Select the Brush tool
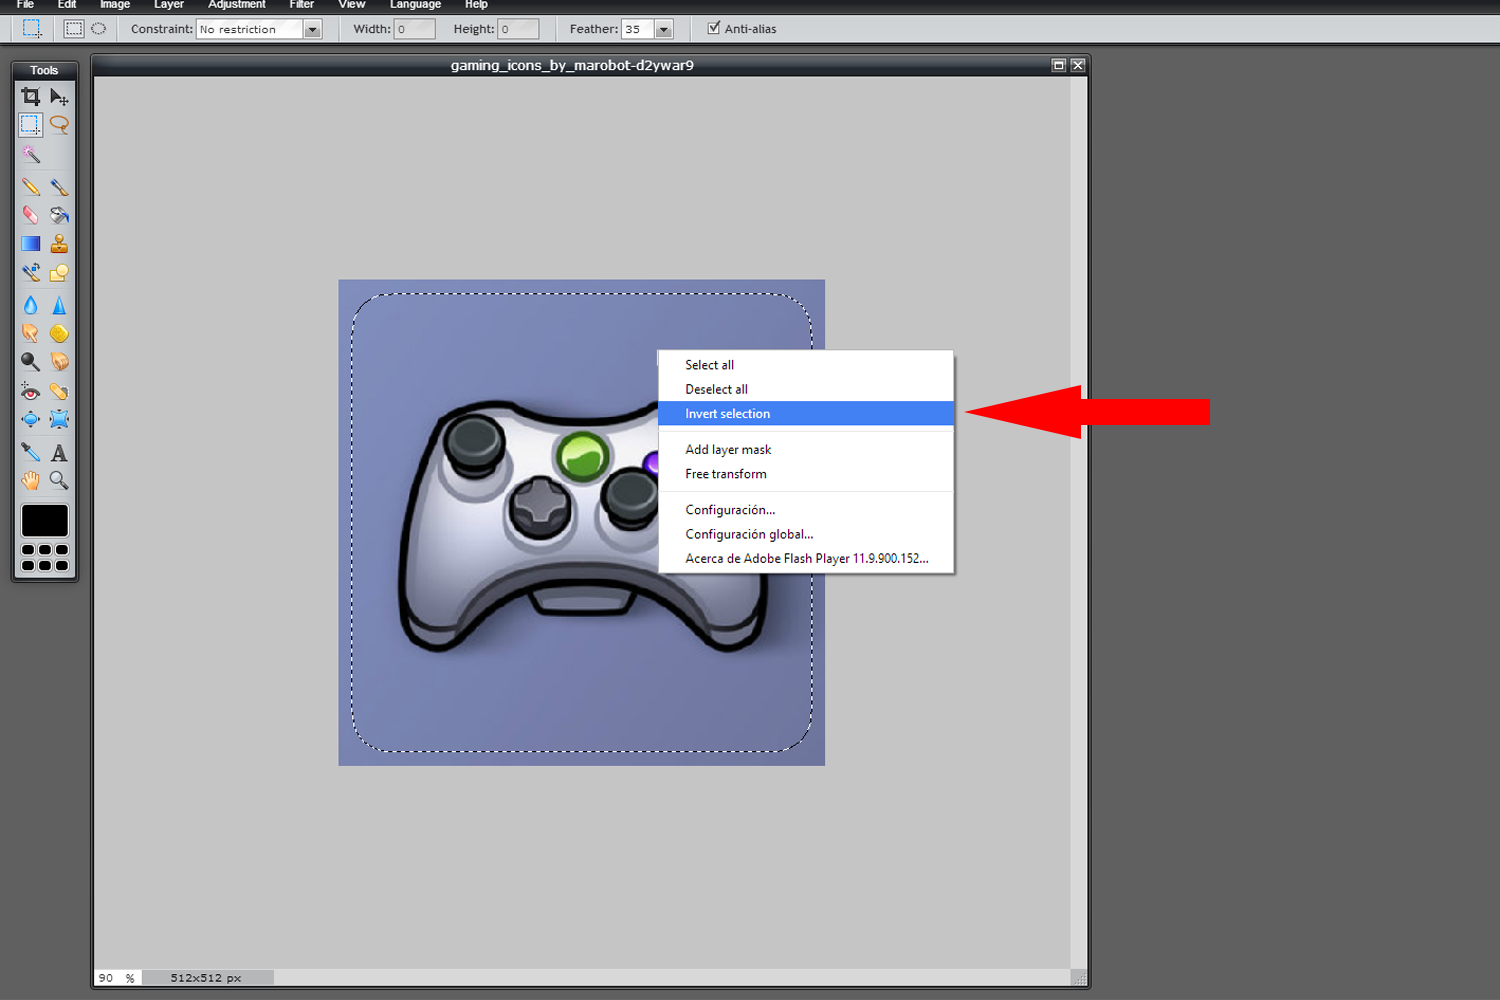The image size is (1500, 1000). pyautogui.click(x=59, y=187)
